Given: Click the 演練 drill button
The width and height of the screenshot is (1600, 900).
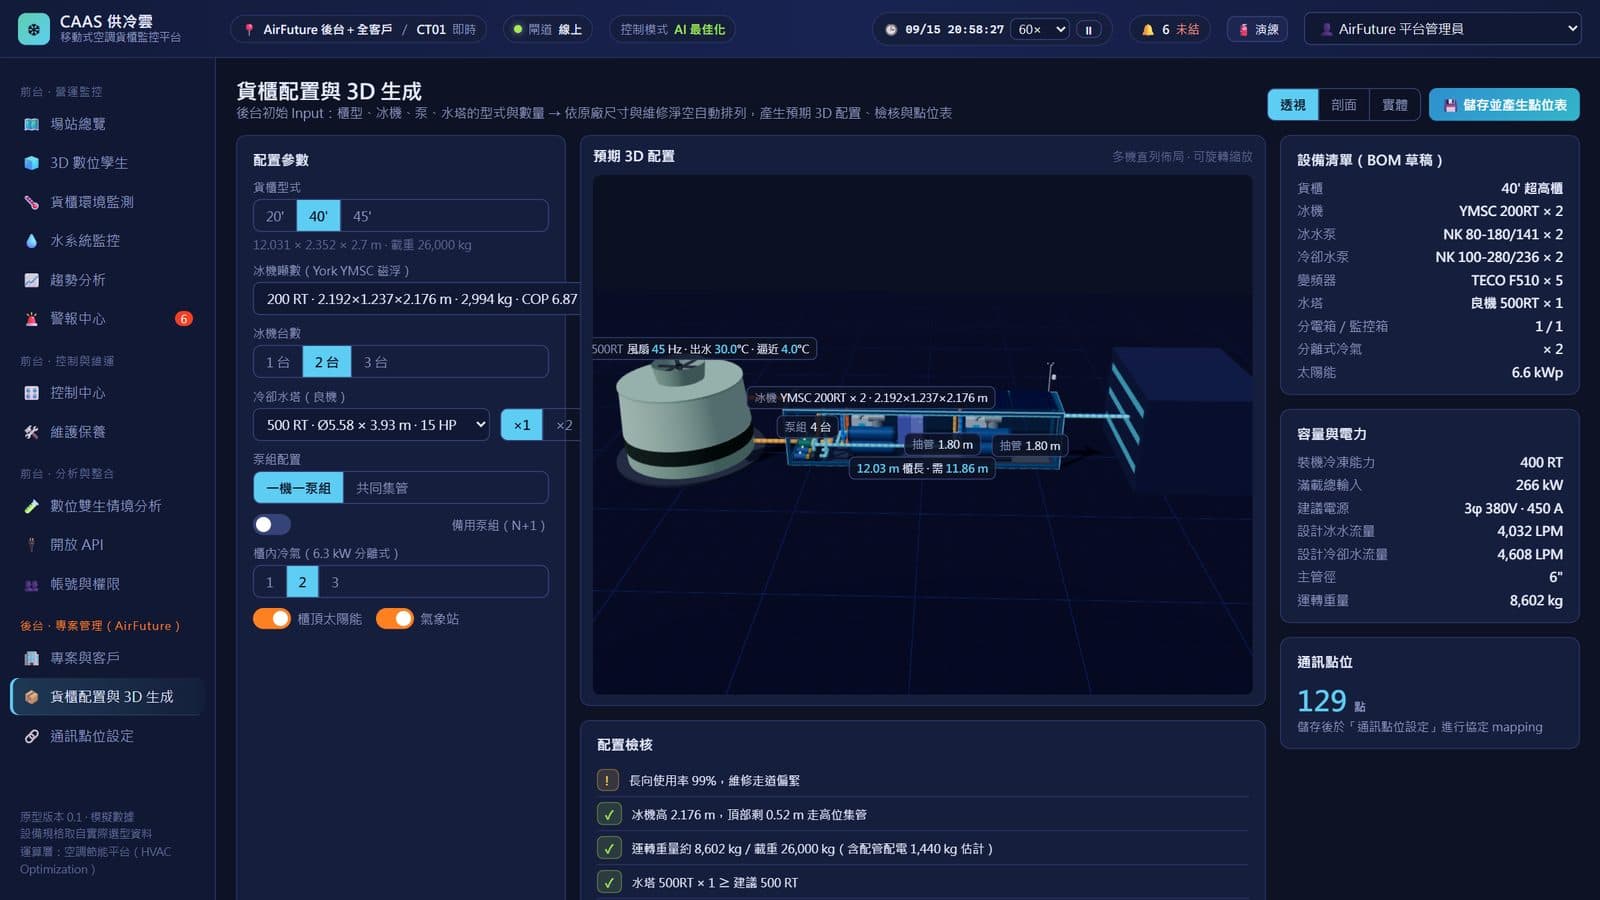Looking at the screenshot, I should (1257, 29).
